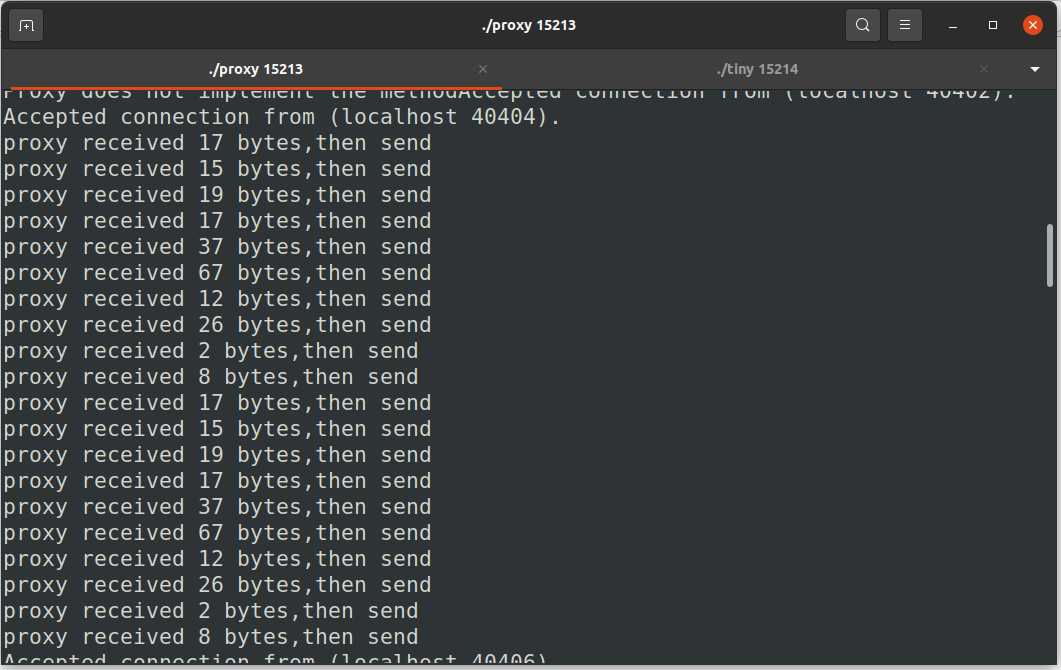Open the hamburger menu

(905, 25)
